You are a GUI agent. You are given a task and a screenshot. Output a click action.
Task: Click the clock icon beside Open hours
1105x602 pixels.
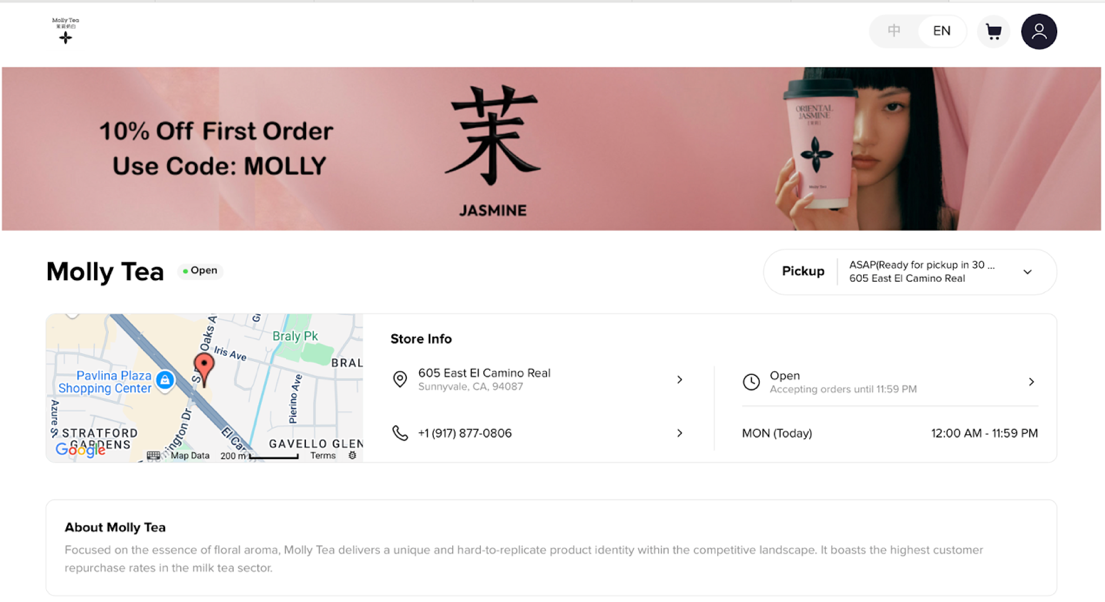point(751,382)
